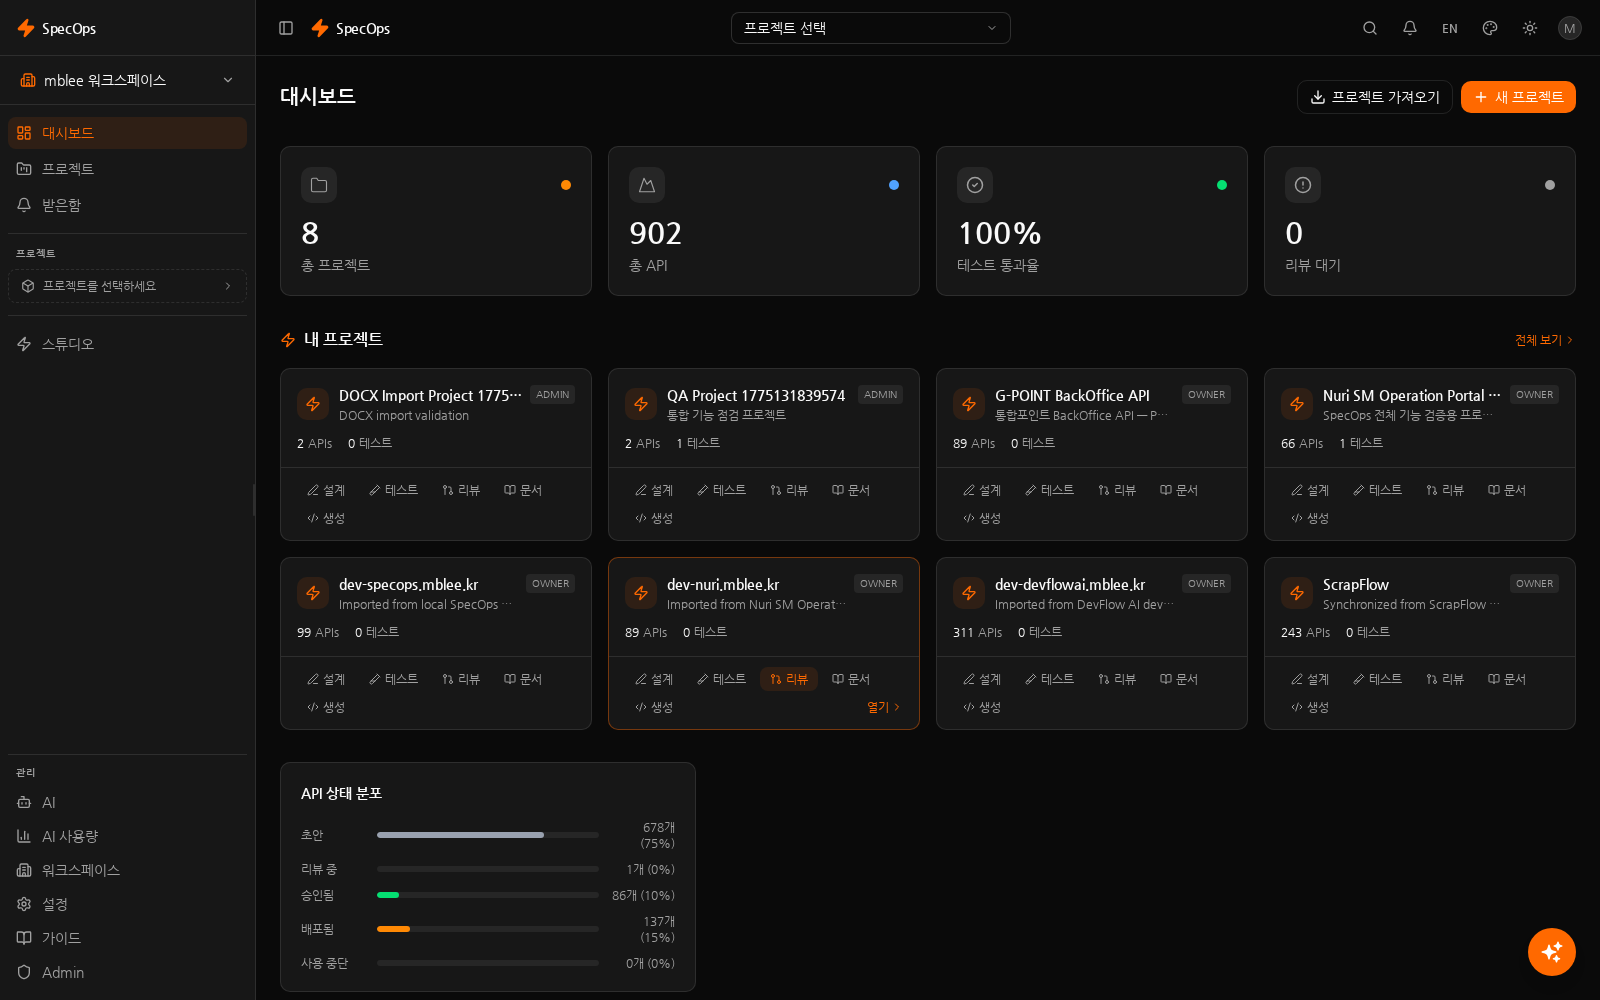This screenshot has height=1000, width=1600.
Task: Open the floating AI sparkle assistant button
Action: 1552,952
